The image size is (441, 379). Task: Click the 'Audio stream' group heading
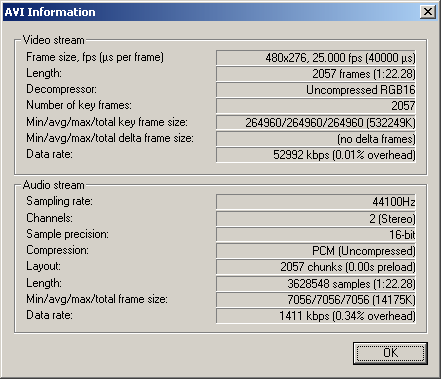click(53, 185)
